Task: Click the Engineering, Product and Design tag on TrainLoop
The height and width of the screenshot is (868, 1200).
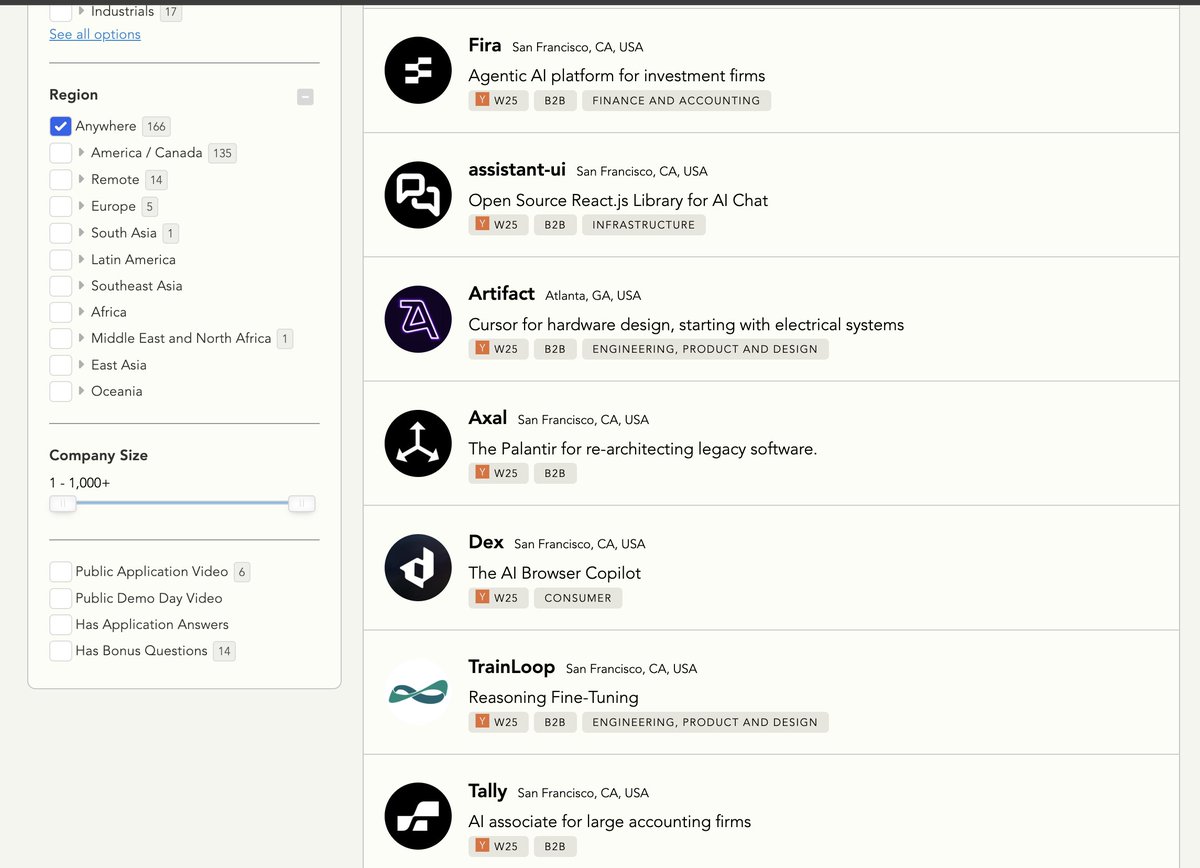Action: pyautogui.click(x=705, y=722)
